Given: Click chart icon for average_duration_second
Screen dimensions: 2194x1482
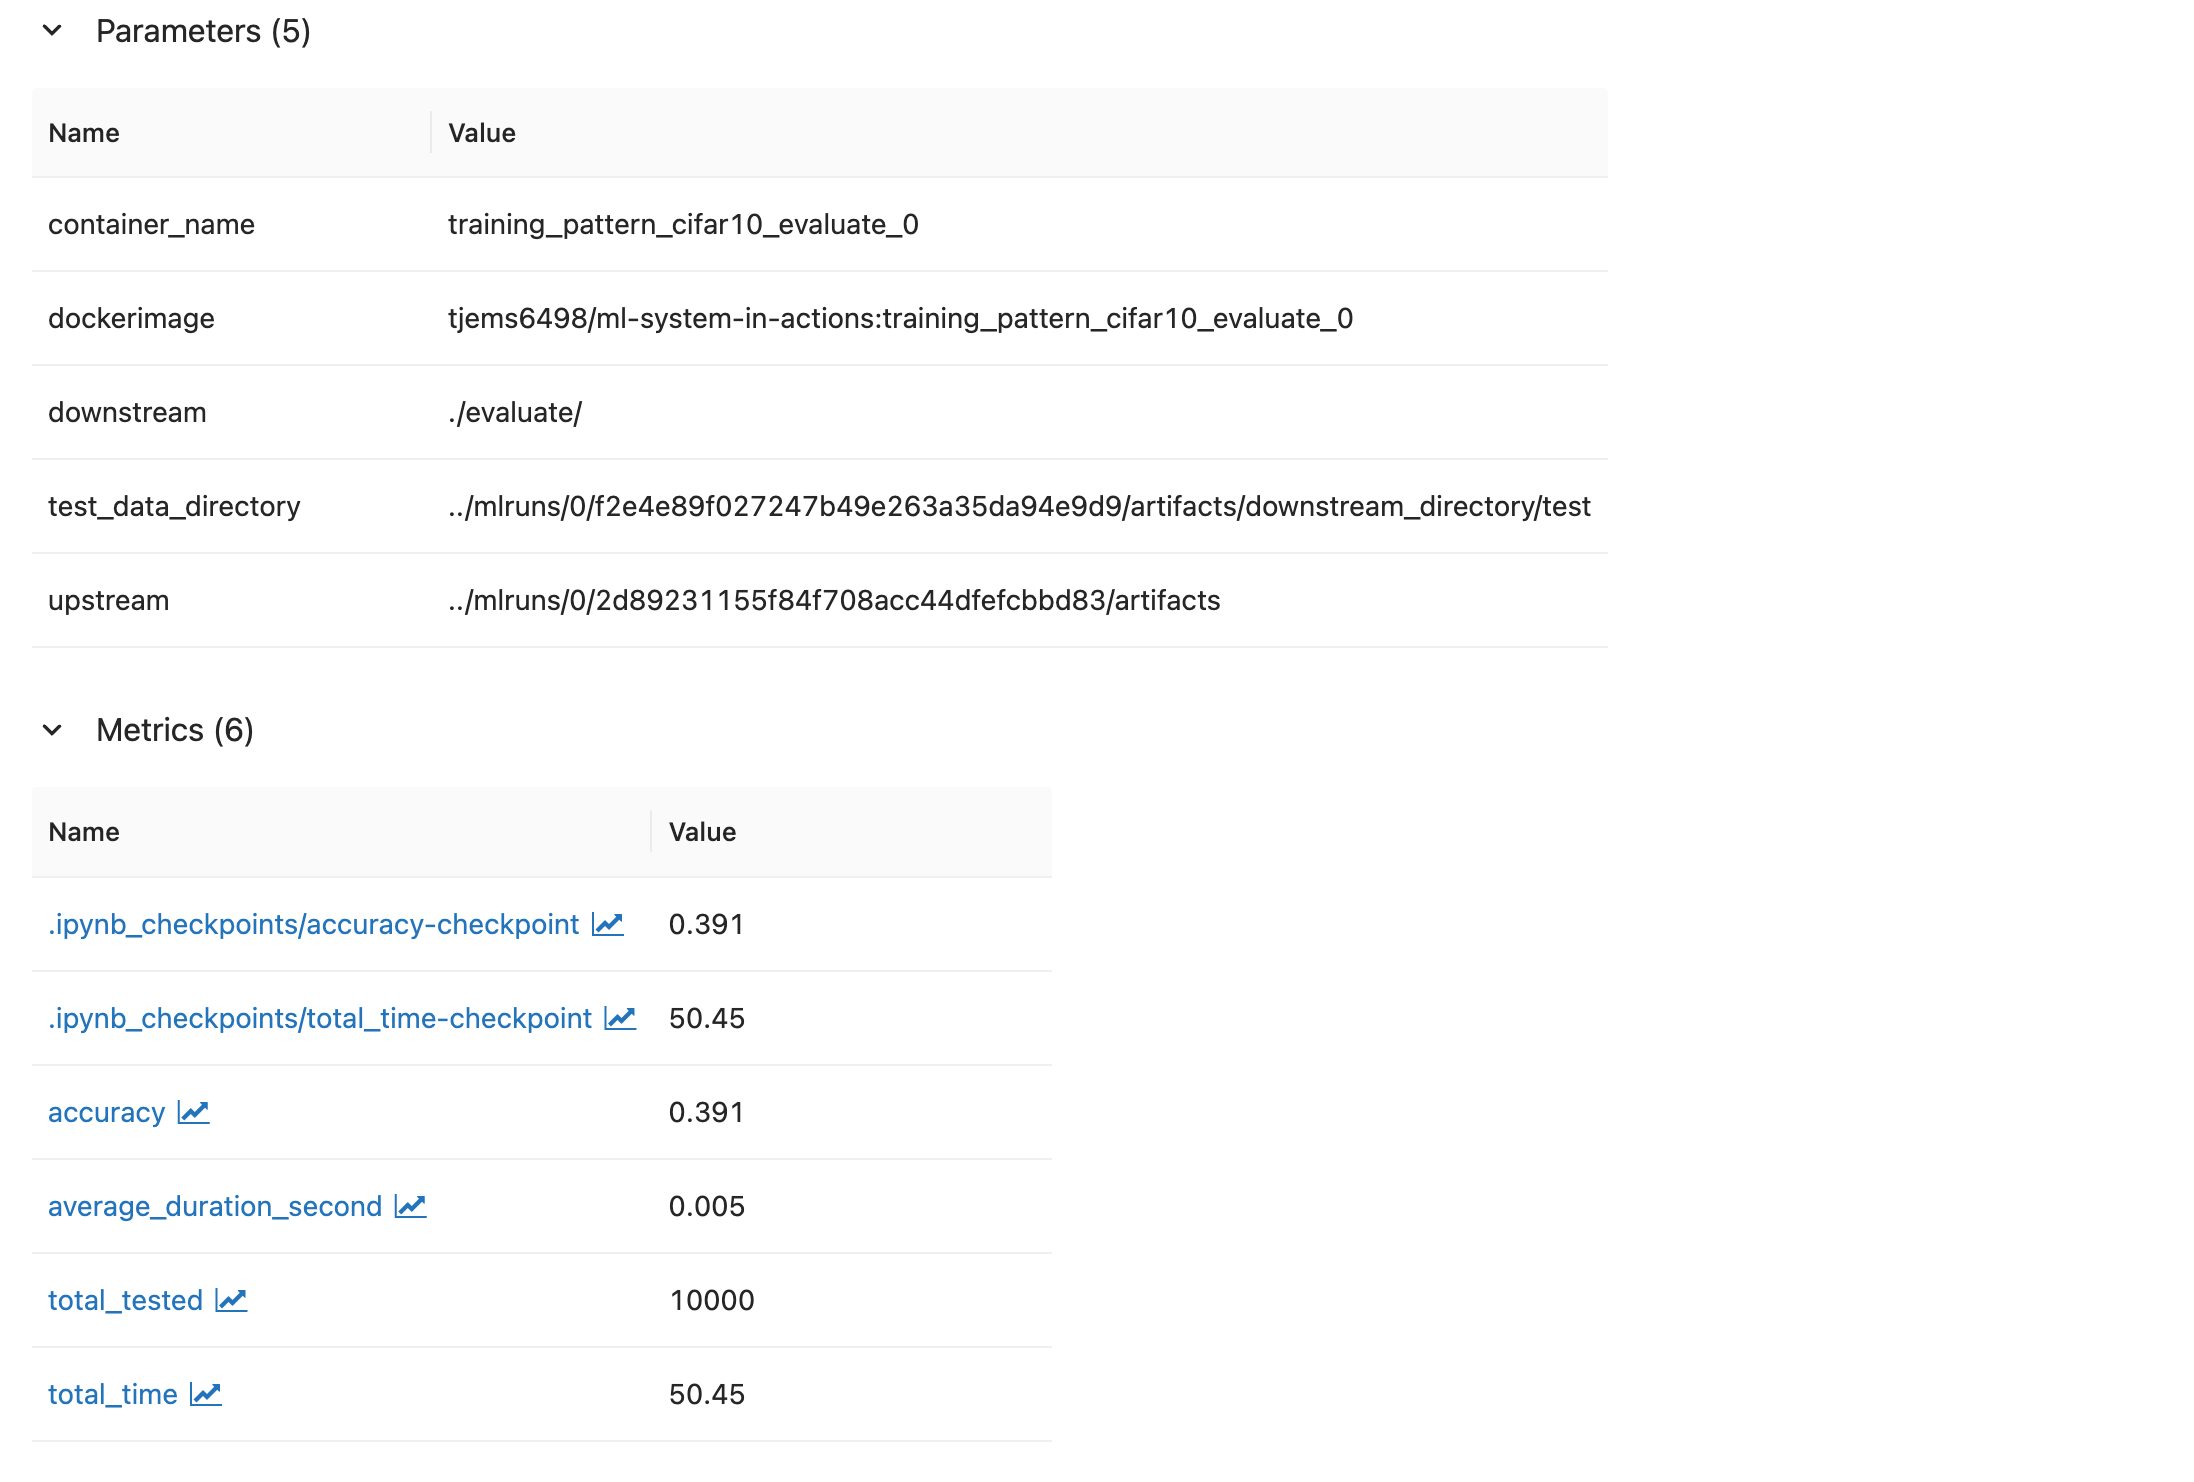Looking at the screenshot, I should tap(410, 1206).
